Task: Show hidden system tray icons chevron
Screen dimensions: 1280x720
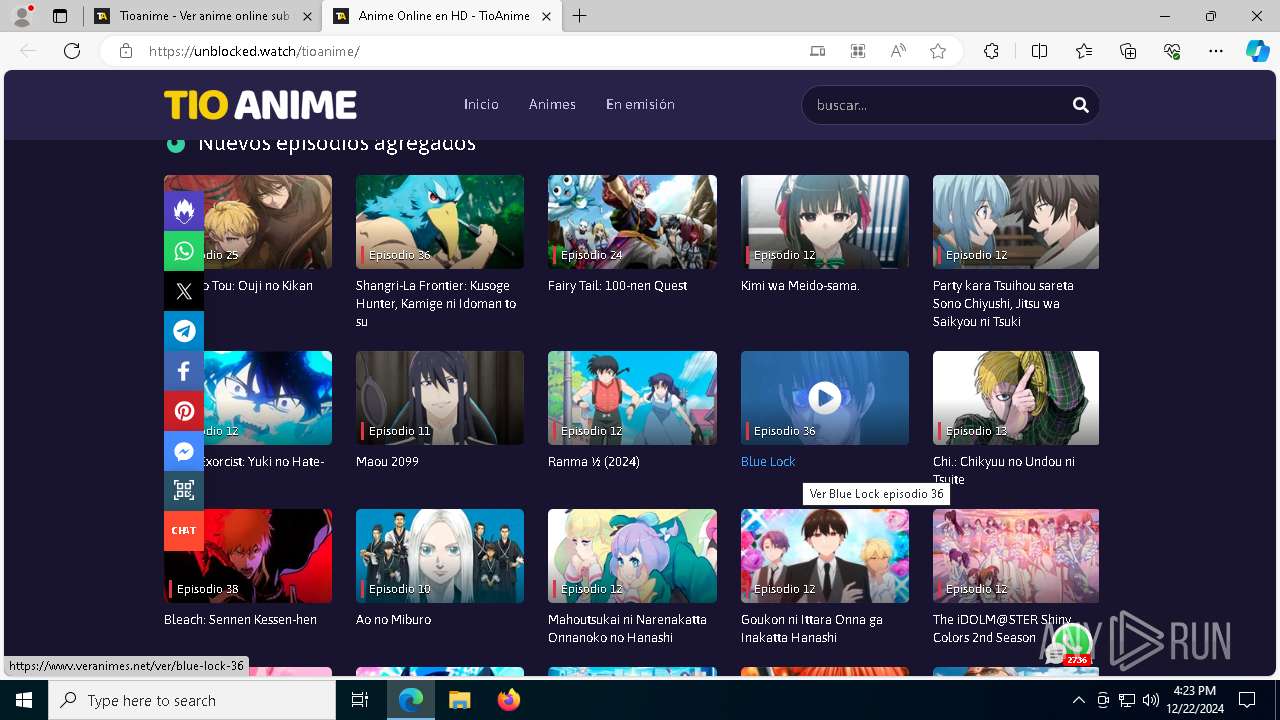Action: click(x=1078, y=700)
